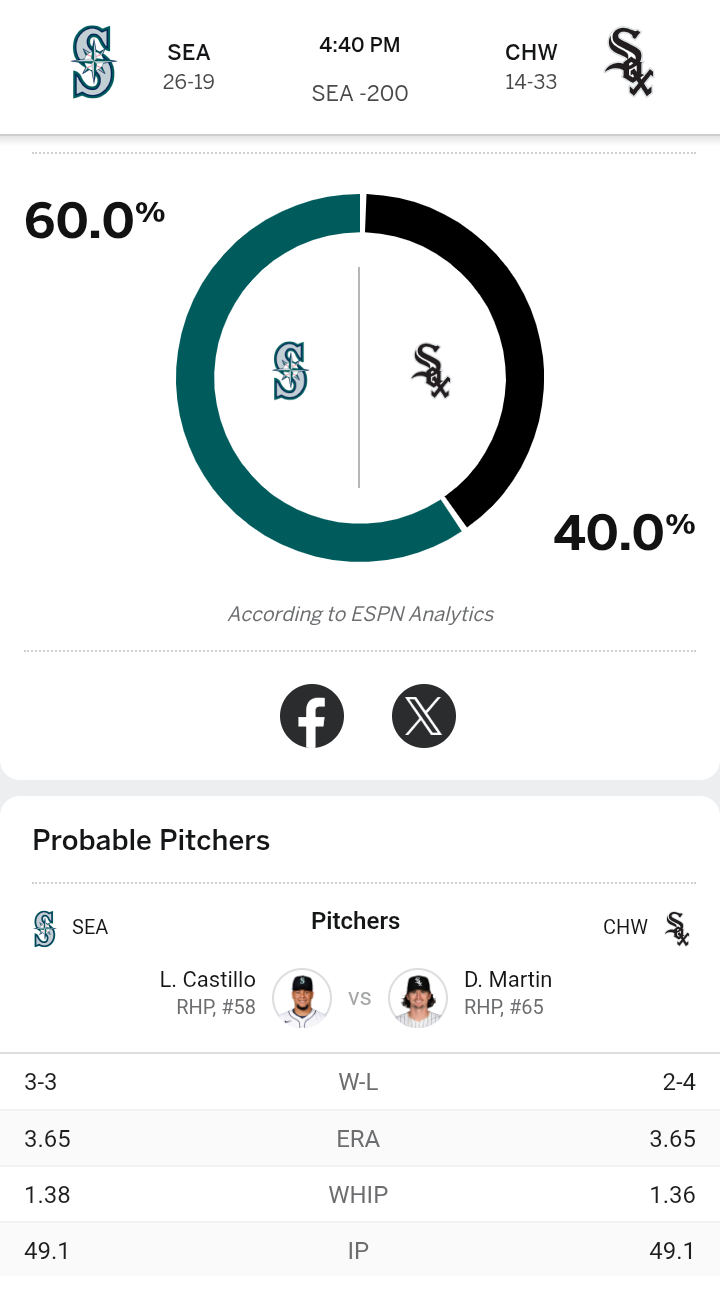The height and width of the screenshot is (1291, 720).
Task: Open the L. Castillo player link
Action: (208, 980)
